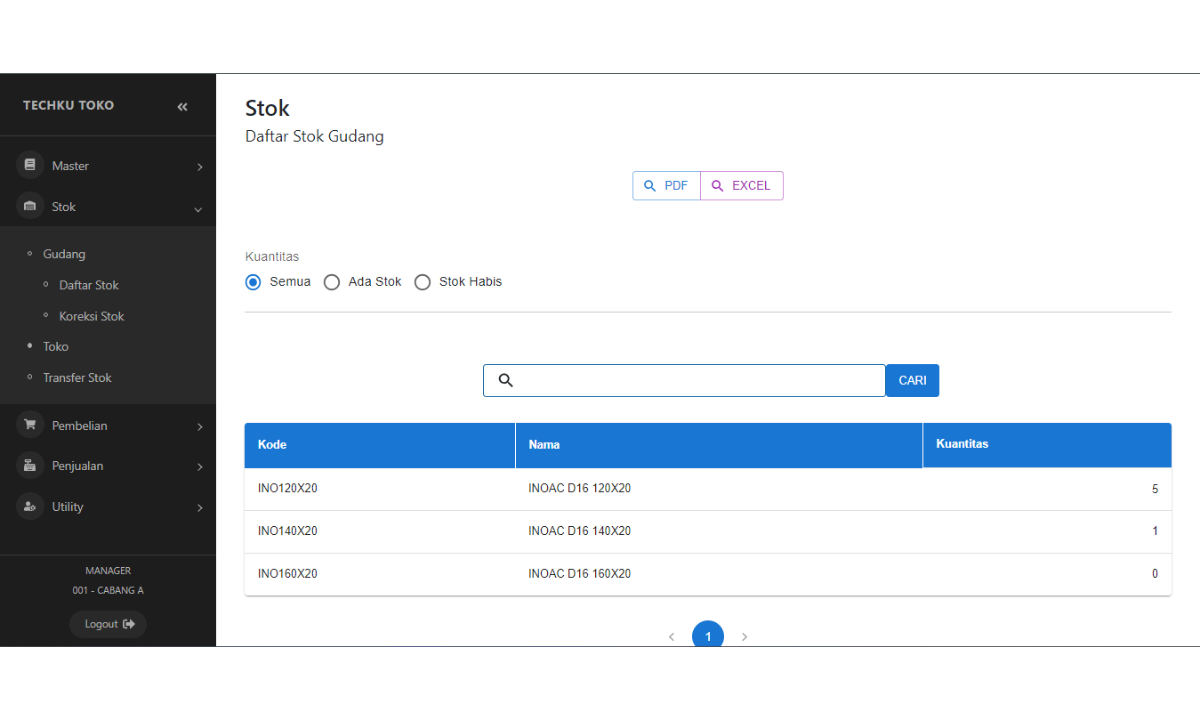Viewport: 1200px width, 720px height.
Task: Click the magnifier icon in search box
Action: [506, 380]
